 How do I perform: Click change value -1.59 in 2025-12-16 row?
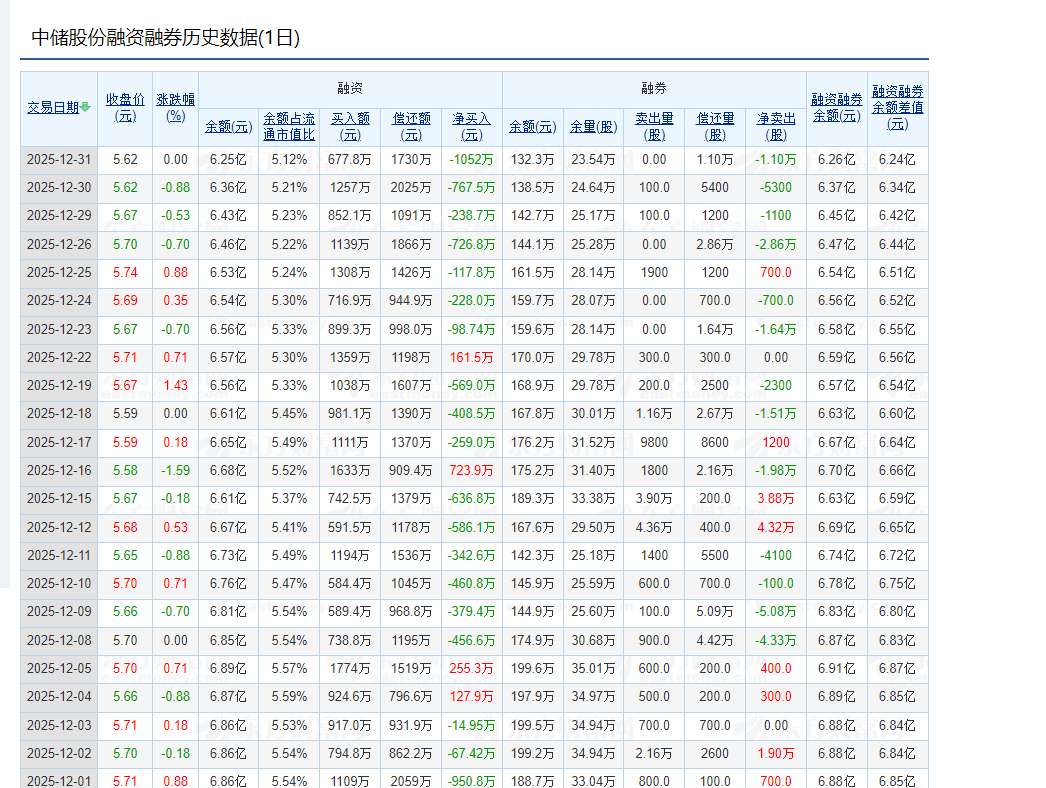tap(175, 470)
